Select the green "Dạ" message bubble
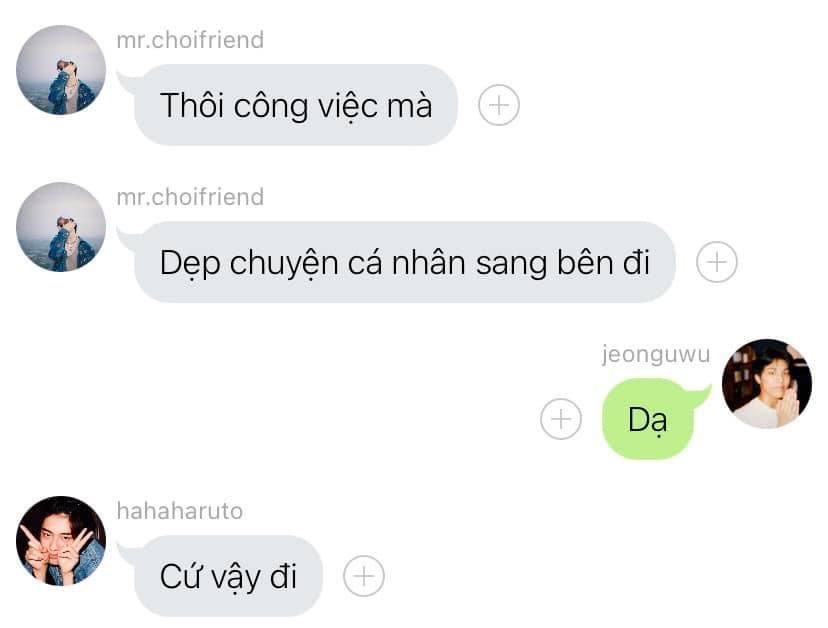The height and width of the screenshot is (628, 828). coord(647,419)
